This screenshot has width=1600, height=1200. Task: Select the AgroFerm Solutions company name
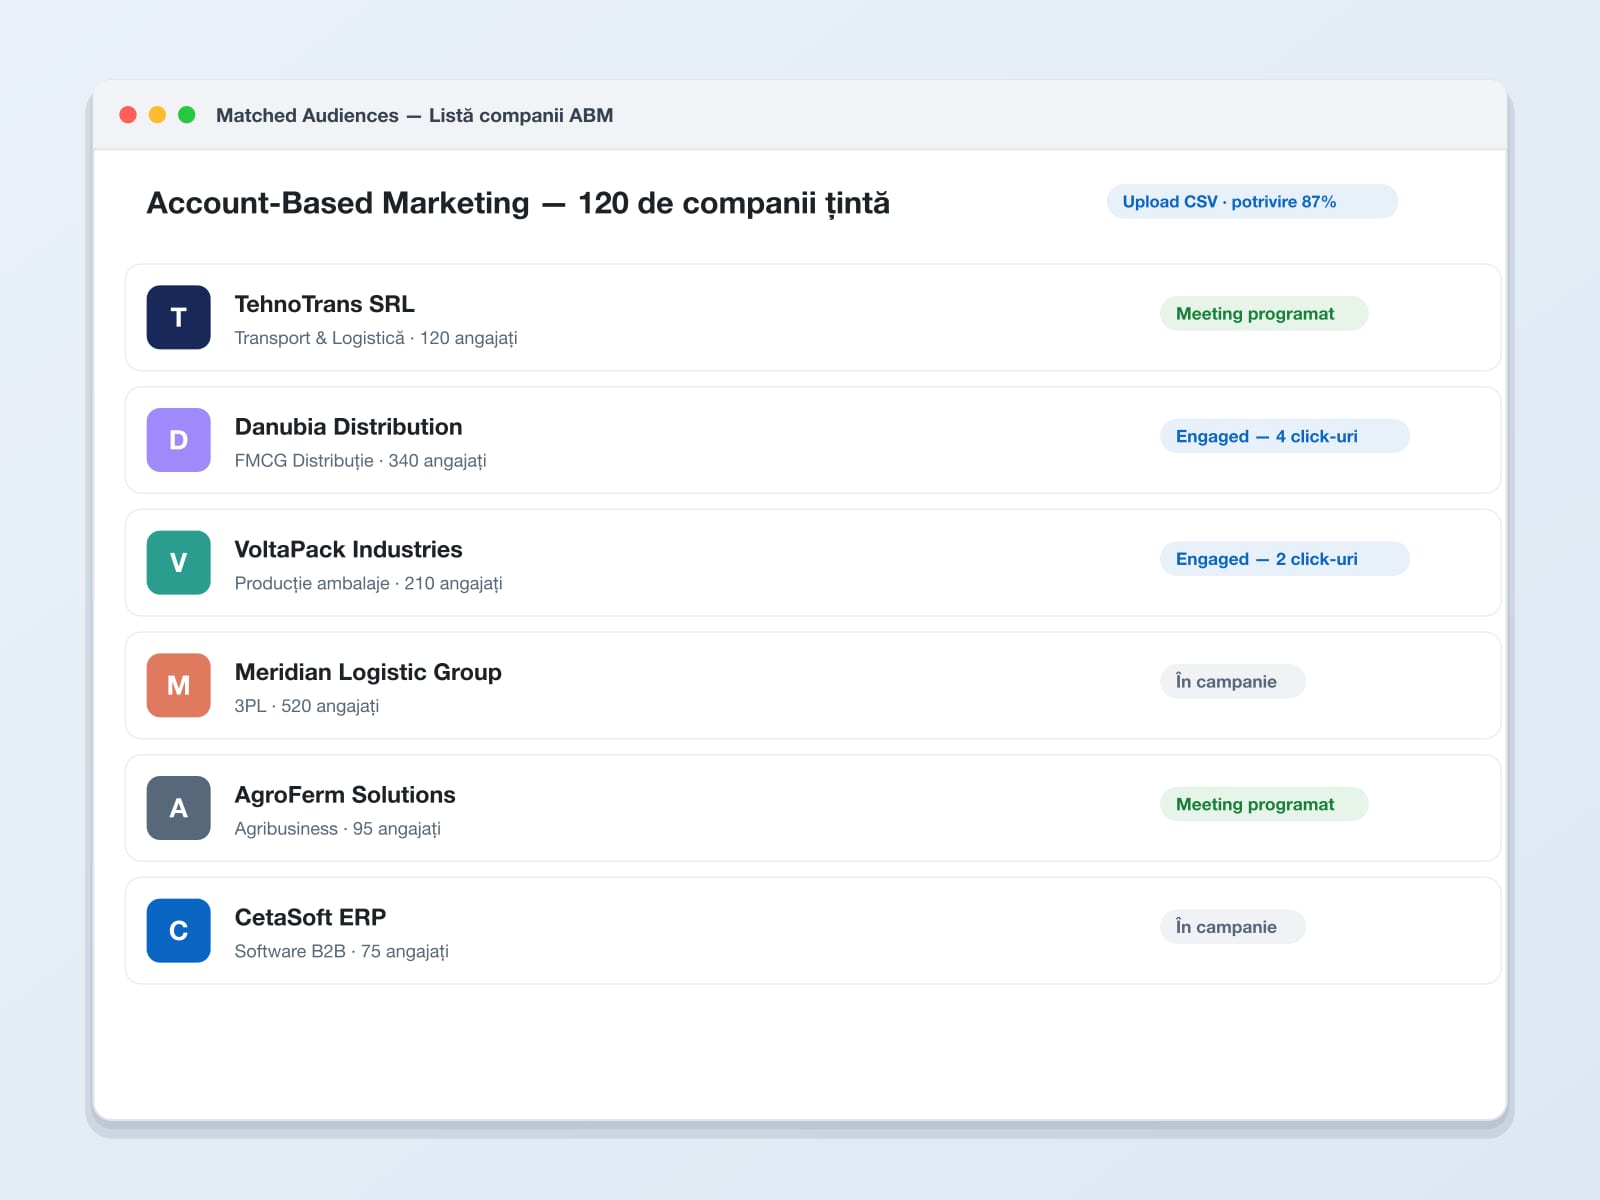tap(345, 795)
